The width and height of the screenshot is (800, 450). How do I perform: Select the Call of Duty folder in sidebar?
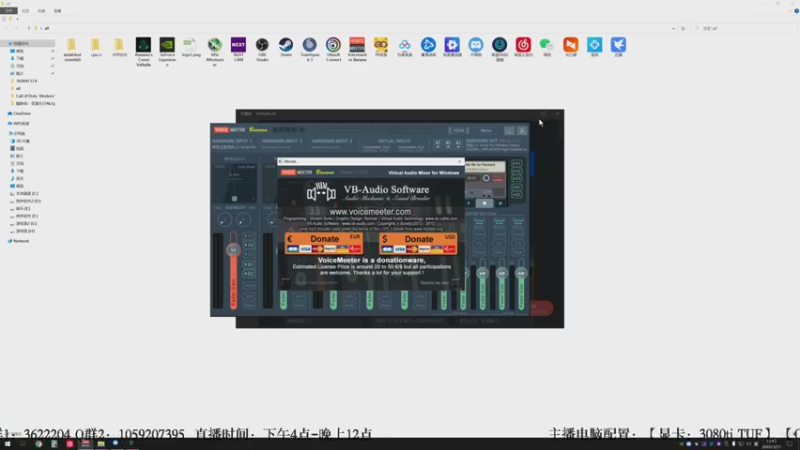pos(31,96)
